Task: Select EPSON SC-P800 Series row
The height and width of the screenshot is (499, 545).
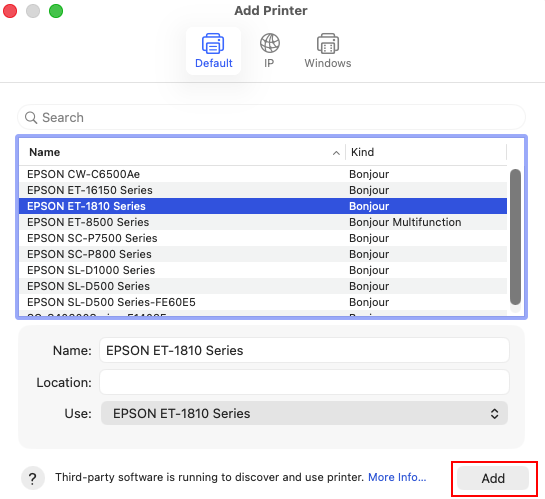Action: 263,254
